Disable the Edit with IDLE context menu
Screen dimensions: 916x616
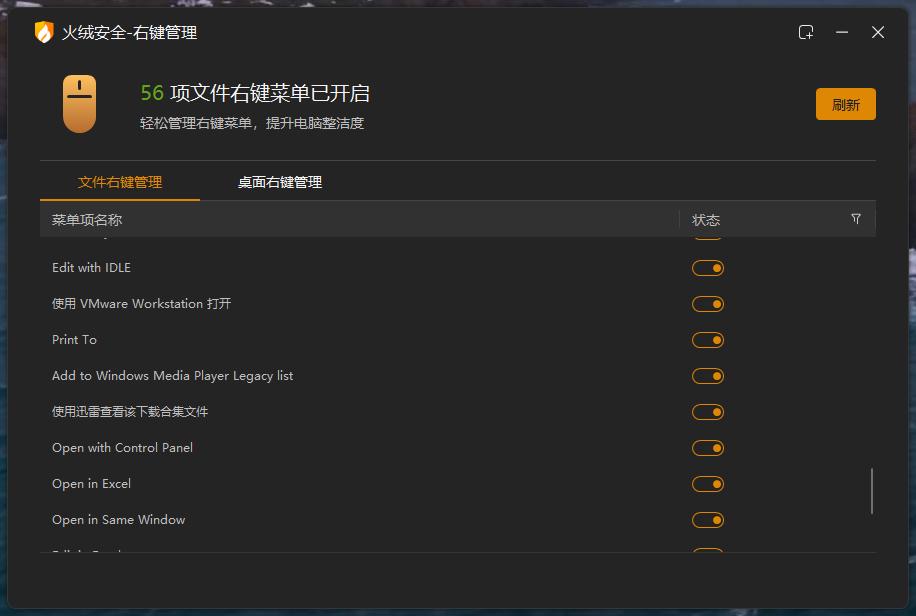click(708, 268)
